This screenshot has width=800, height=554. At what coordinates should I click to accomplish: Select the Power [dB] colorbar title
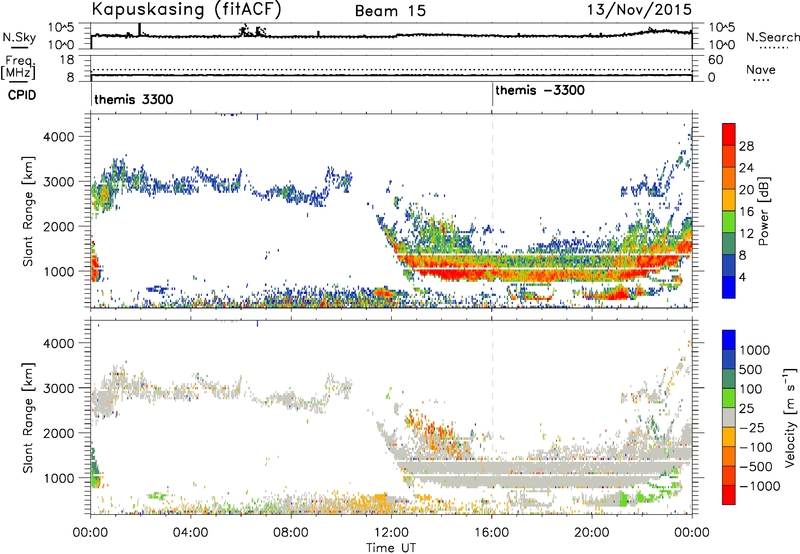(763, 211)
